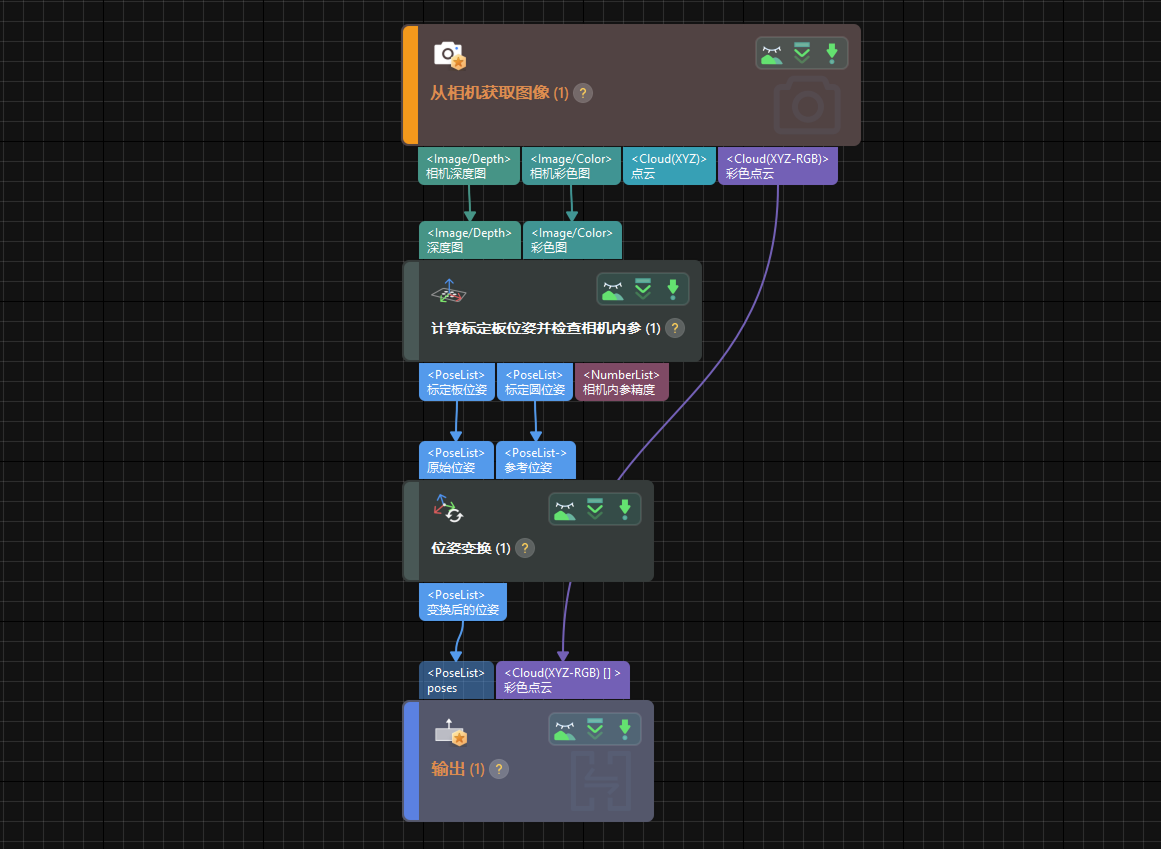Click the 从相机获取图像 (1) step title
Image resolution: width=1161 pixels, height=849 pixels.
click(x=499, y=93)
